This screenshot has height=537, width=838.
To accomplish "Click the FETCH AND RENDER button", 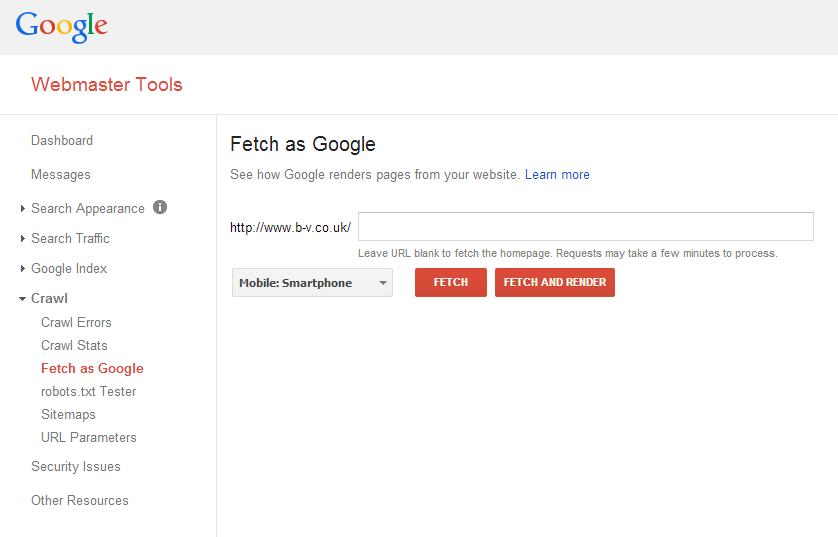I will [x=555, y=282].
